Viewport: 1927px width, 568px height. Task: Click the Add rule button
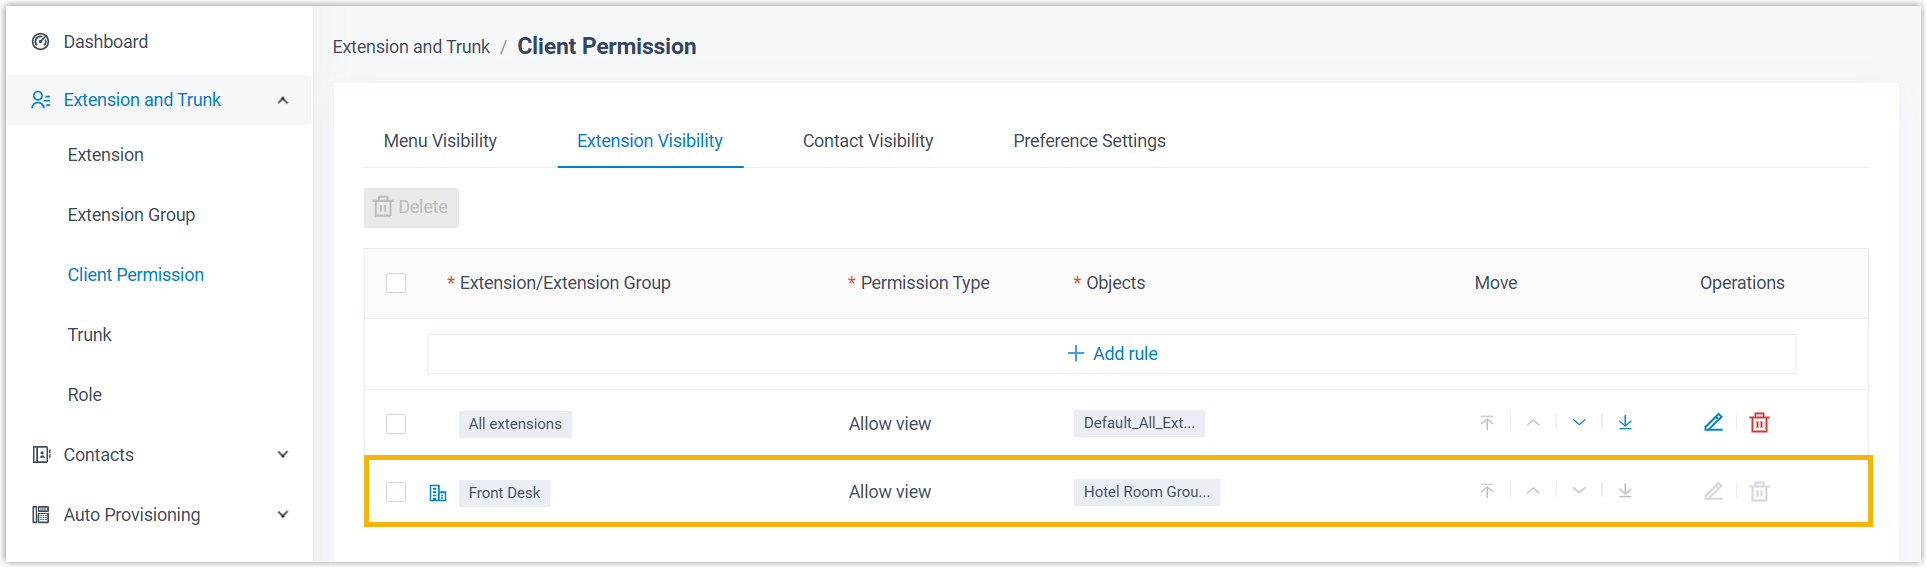click(1112, 354)
